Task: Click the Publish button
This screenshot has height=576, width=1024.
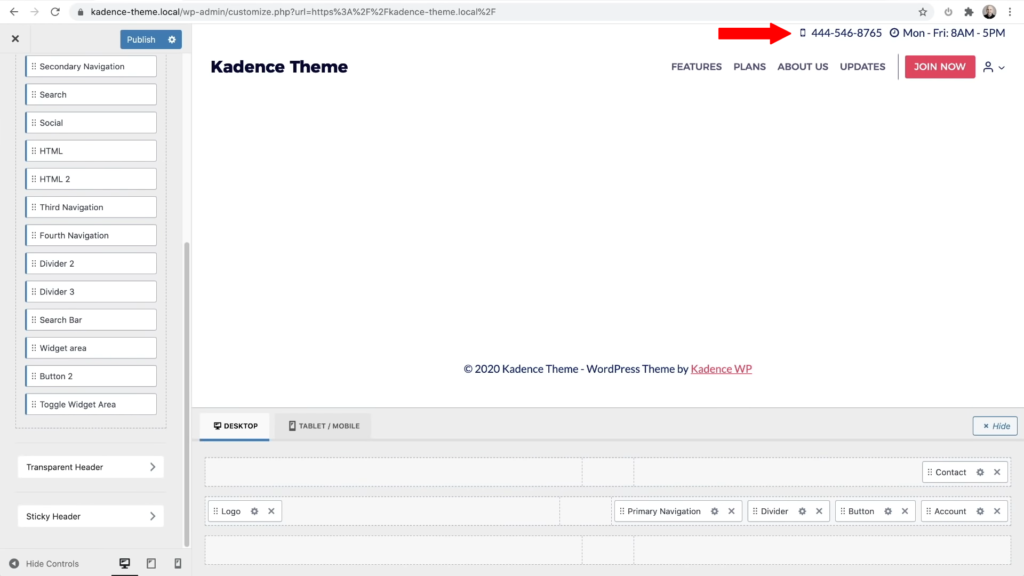Action: (141, 40)
